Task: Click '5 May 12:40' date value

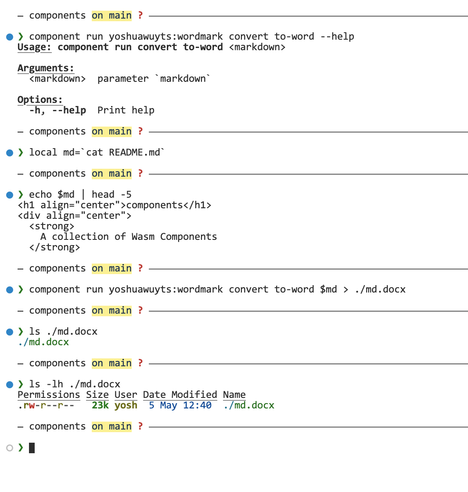Action: (180, 405)
